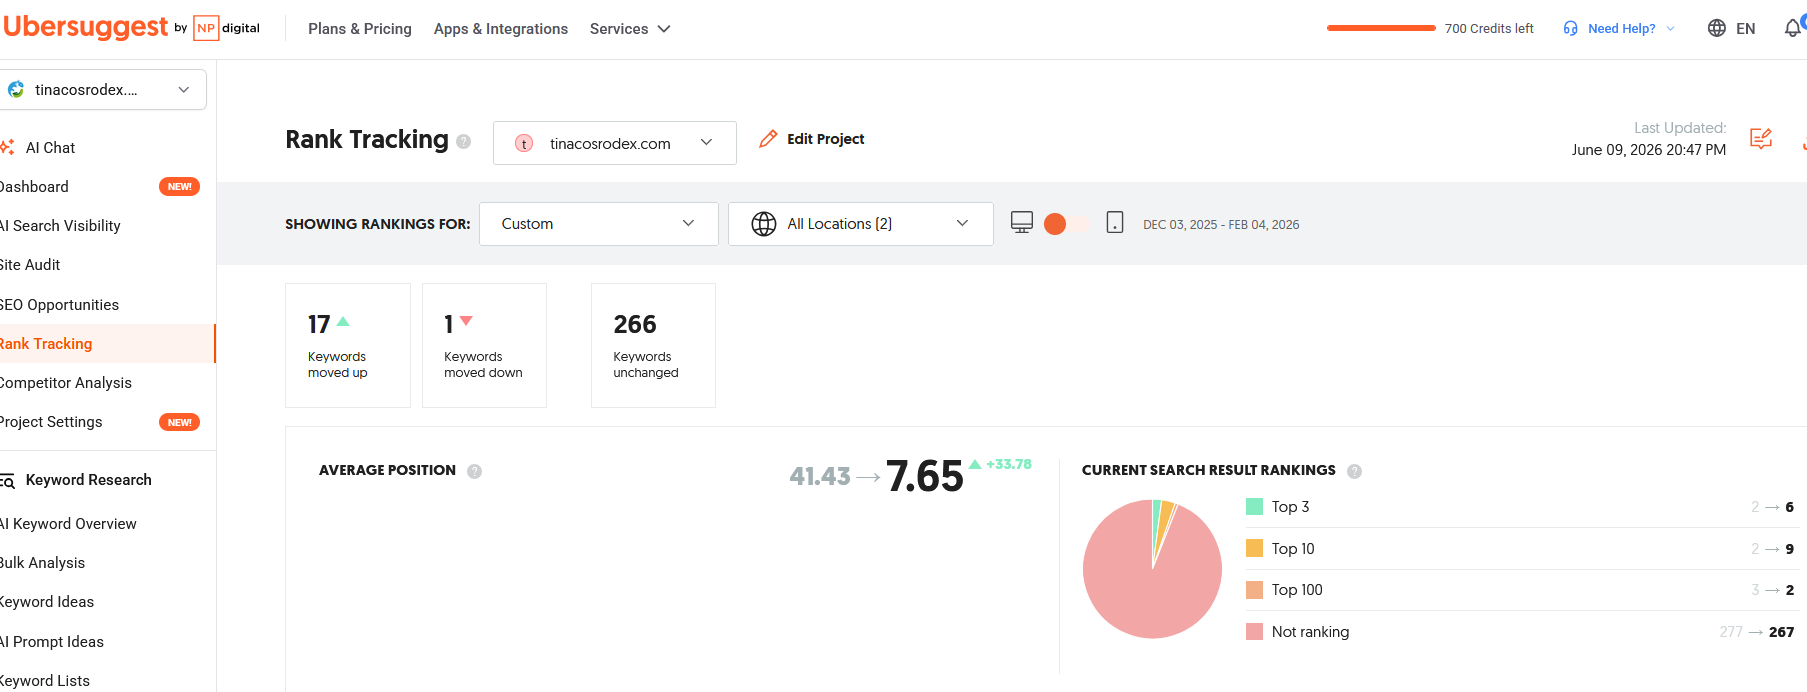Click the Edit Project pencil icon
The image size is (1807, 692).
click(x=768, y=139)
